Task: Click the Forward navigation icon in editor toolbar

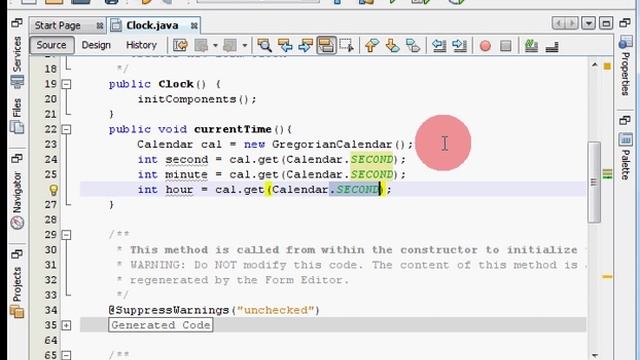Action: (230, 45)
